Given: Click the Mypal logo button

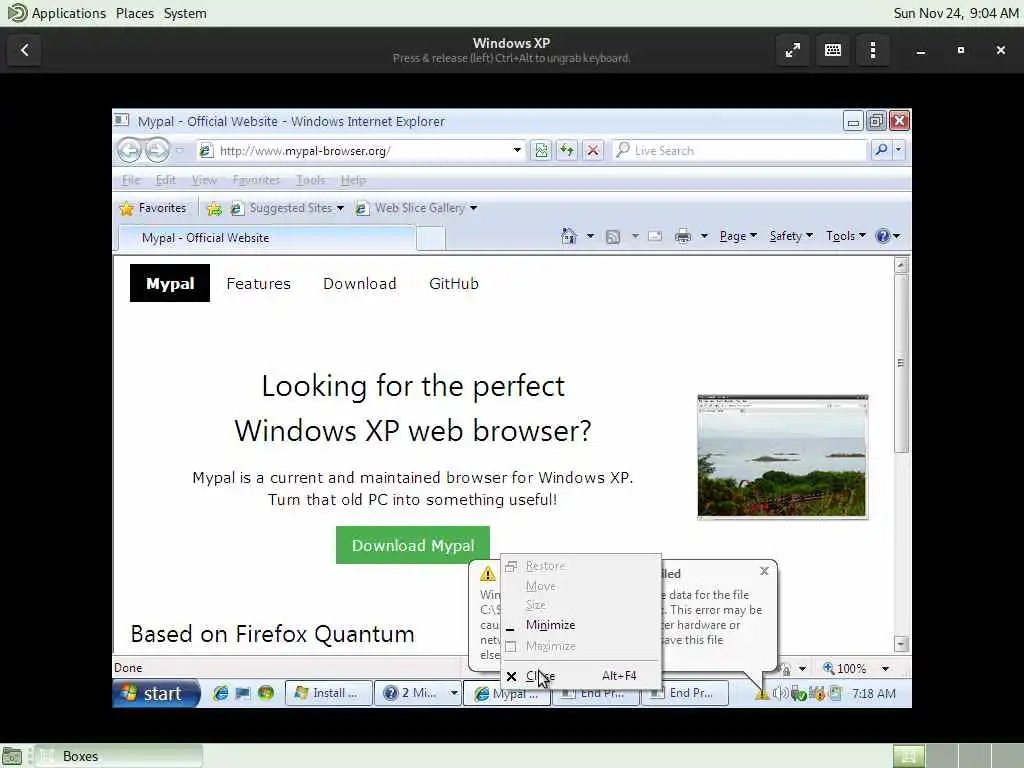Looking at the screenshot, I should [170, 283].
